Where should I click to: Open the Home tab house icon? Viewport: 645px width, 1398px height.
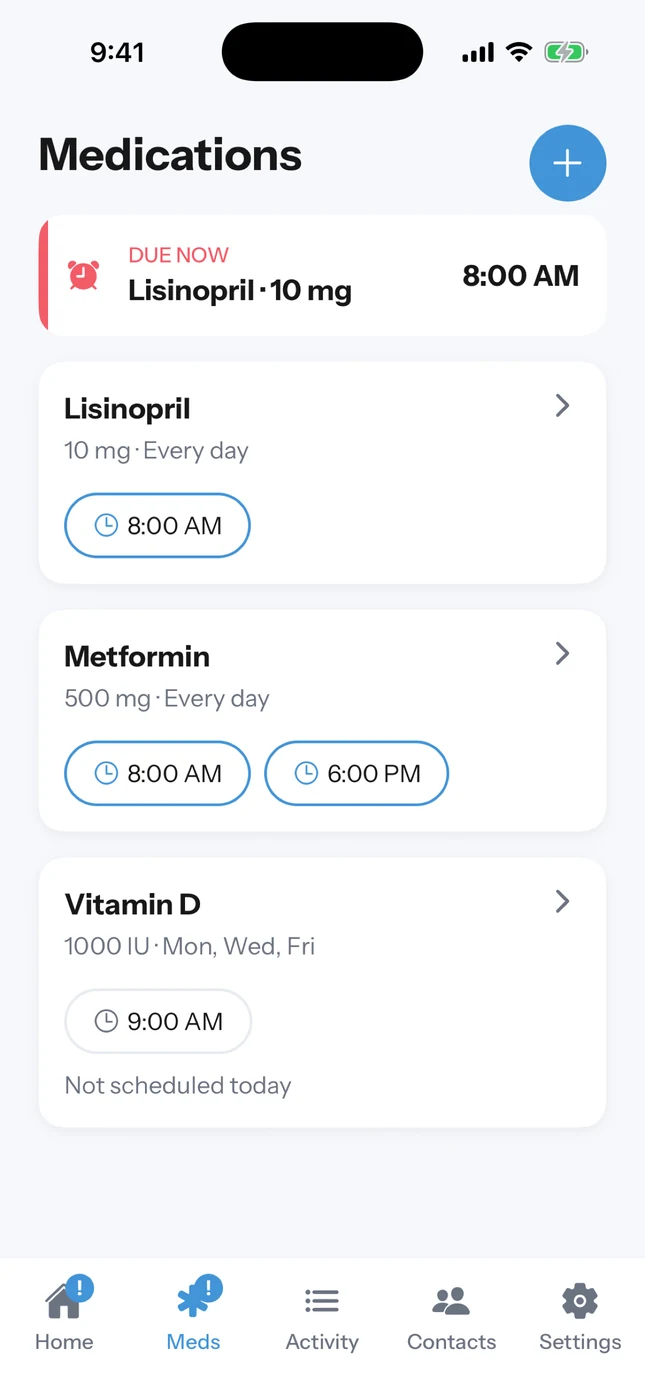[65, 1298]
